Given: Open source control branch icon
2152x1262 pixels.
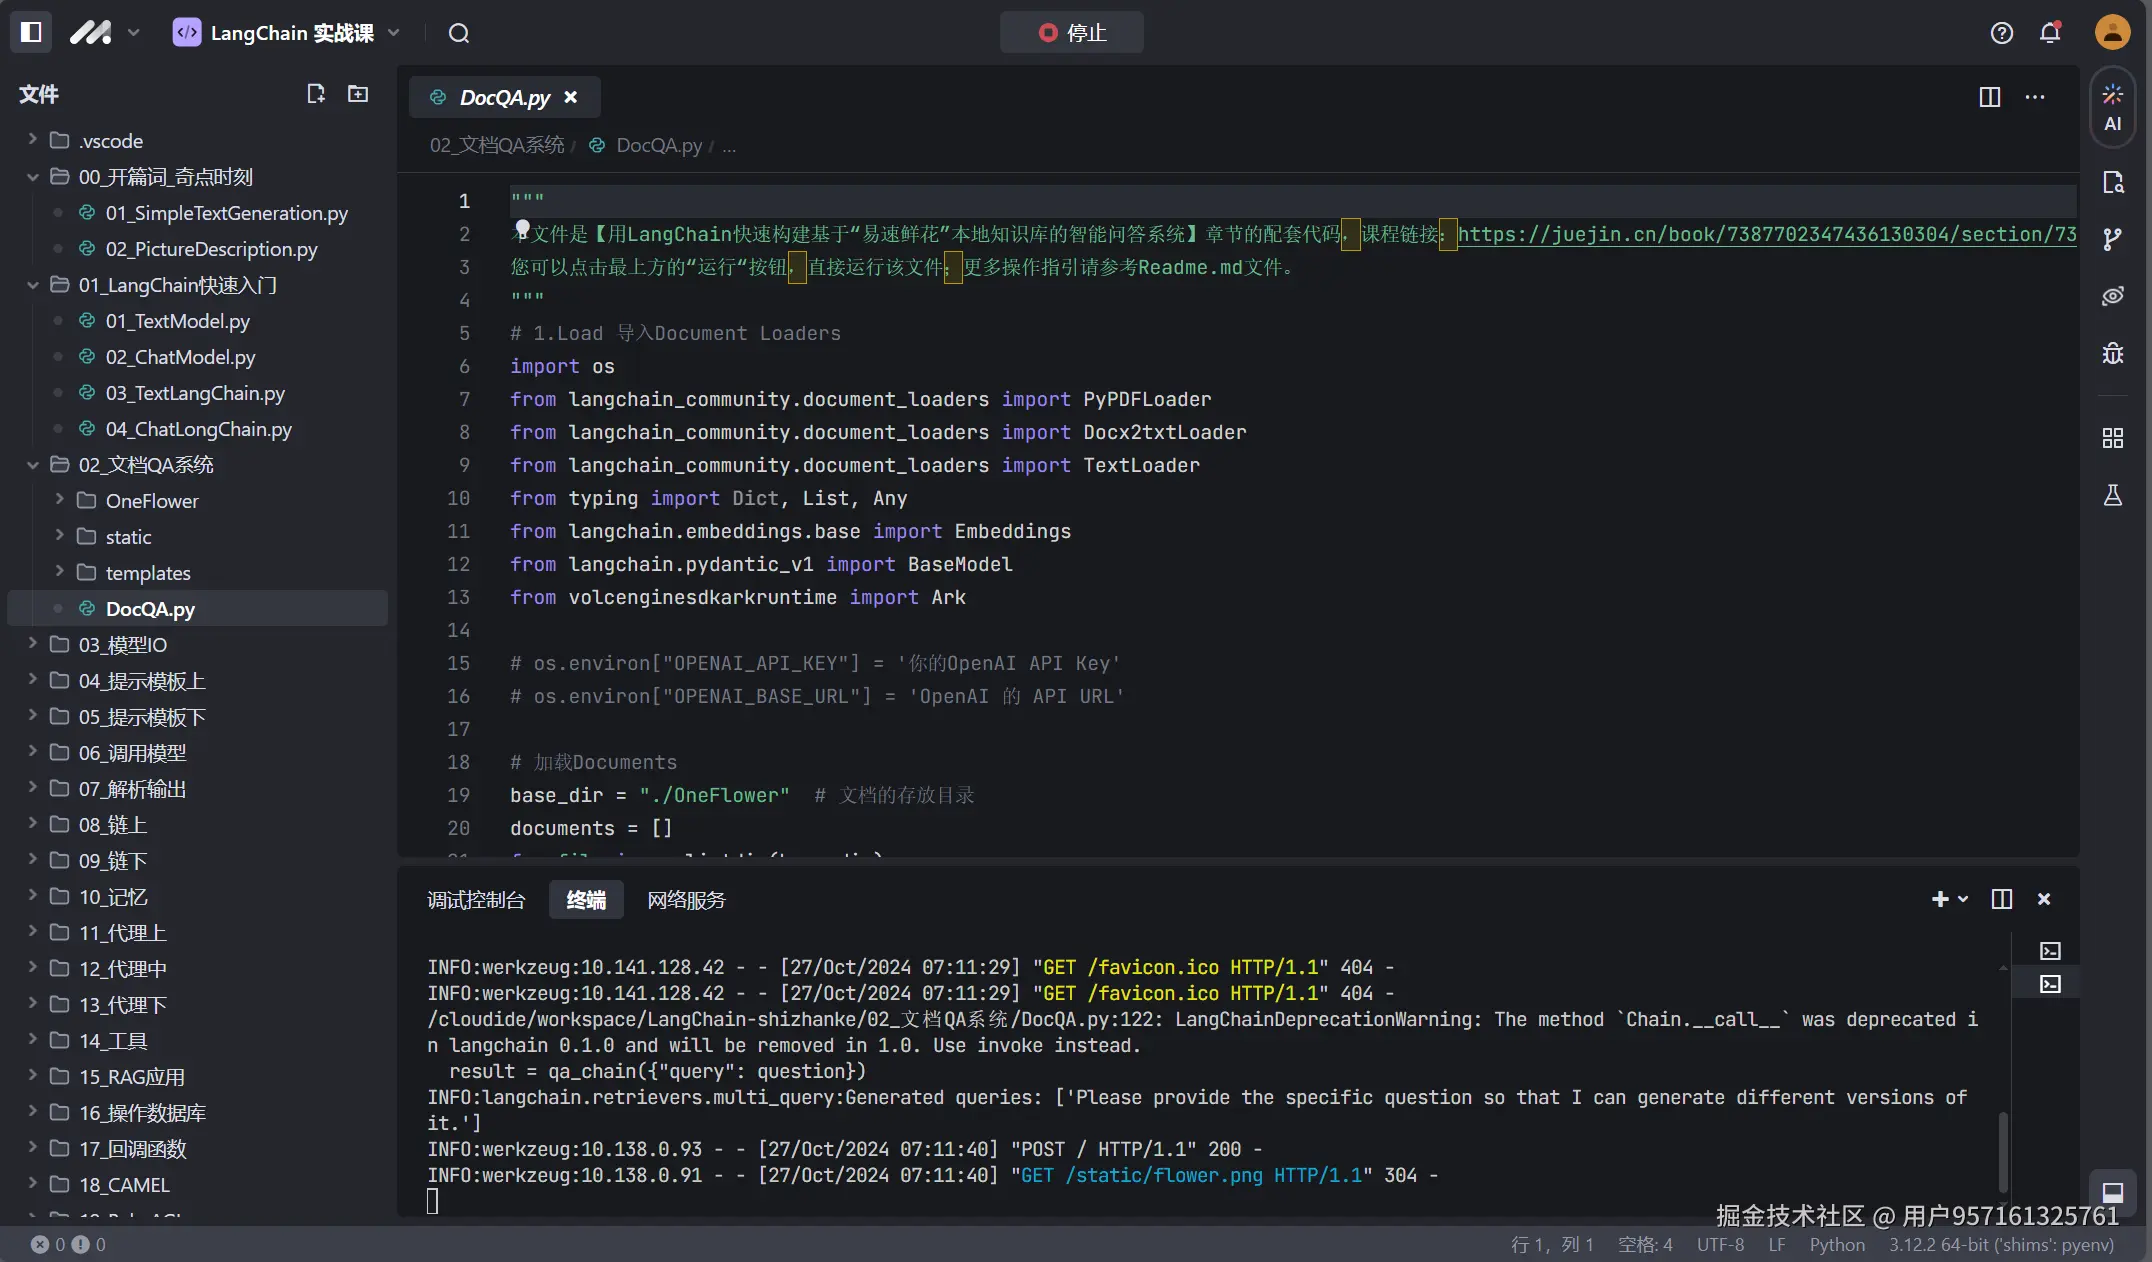Looking at the screenshot, I should (2112, 240).
